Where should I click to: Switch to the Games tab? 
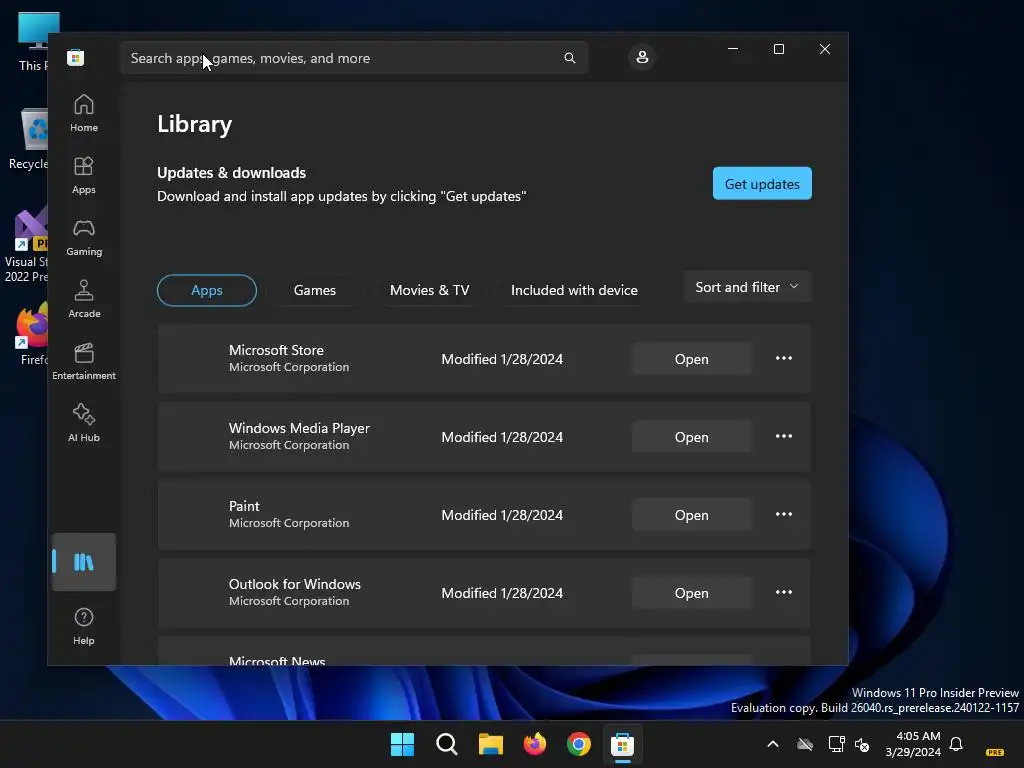click(x=315, y=290)
